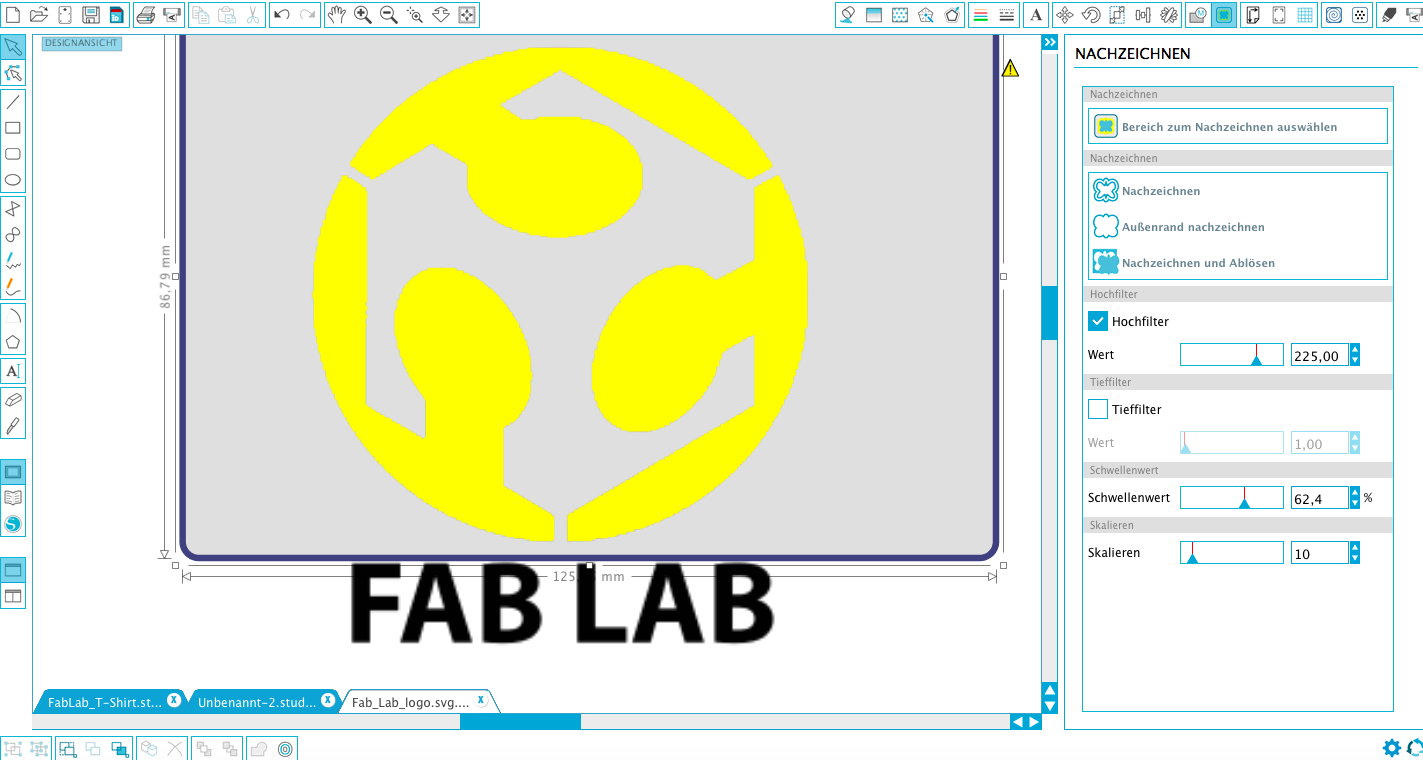Close the FabLab_T-Shirt tab
Image resolution: width=1423 pixels, height=760 pixels.
174,700
